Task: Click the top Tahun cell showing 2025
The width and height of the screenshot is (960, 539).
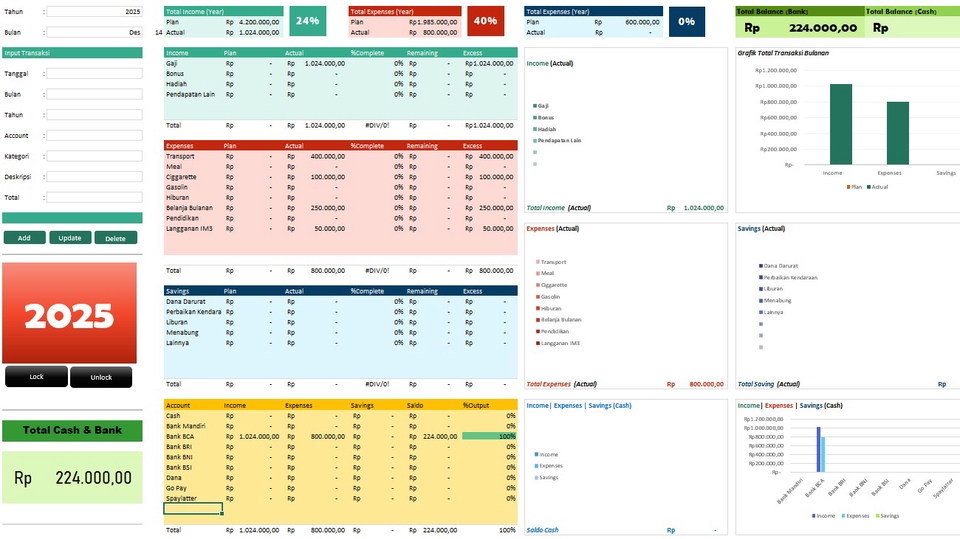Action: 94,11
